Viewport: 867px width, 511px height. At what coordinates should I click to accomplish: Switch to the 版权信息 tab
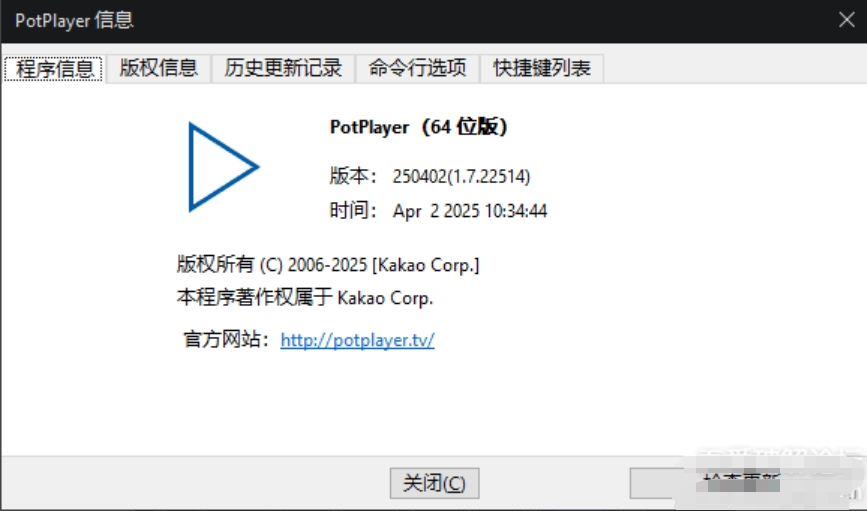click(x=159, y=69)
